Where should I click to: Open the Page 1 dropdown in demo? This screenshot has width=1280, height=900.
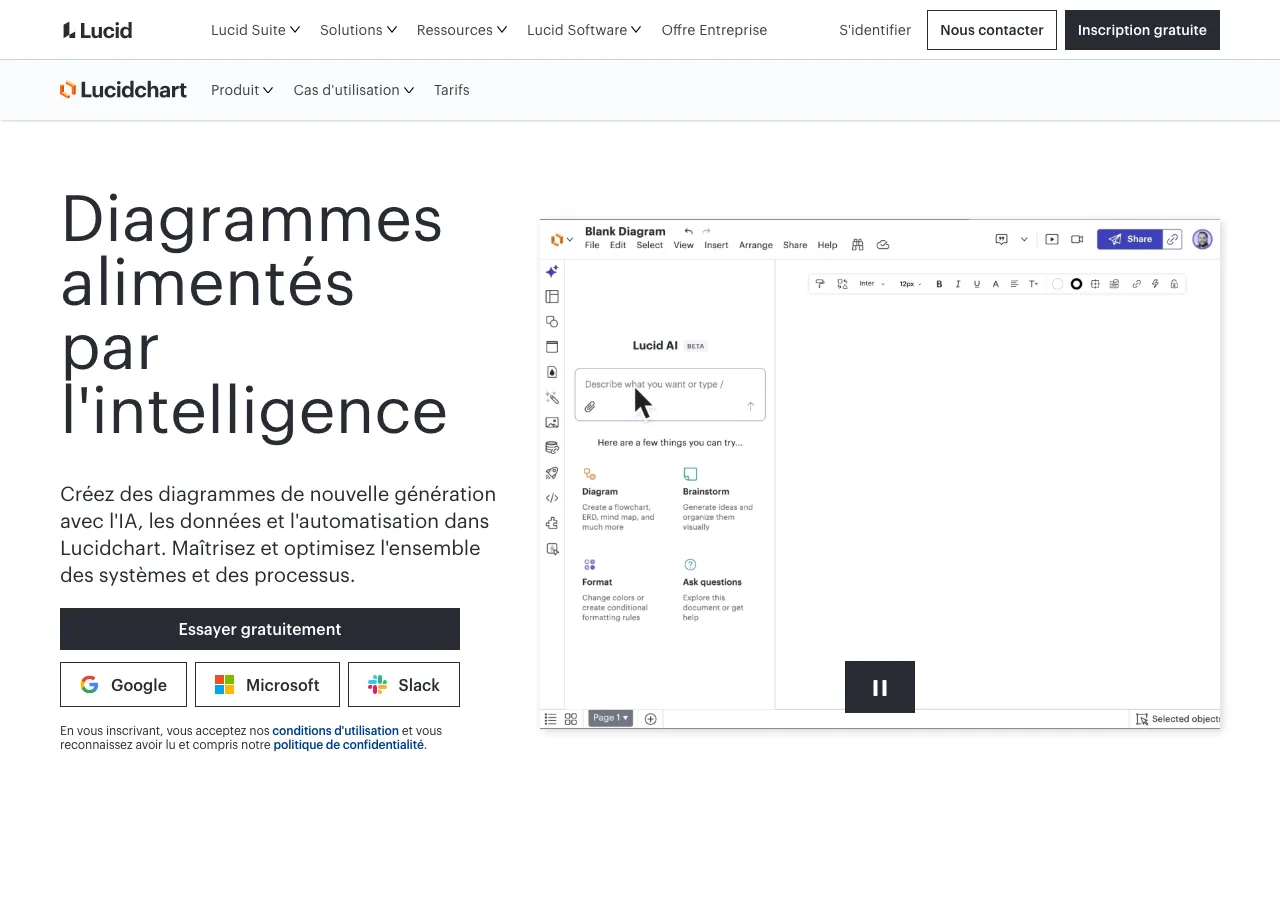point(610,718)
